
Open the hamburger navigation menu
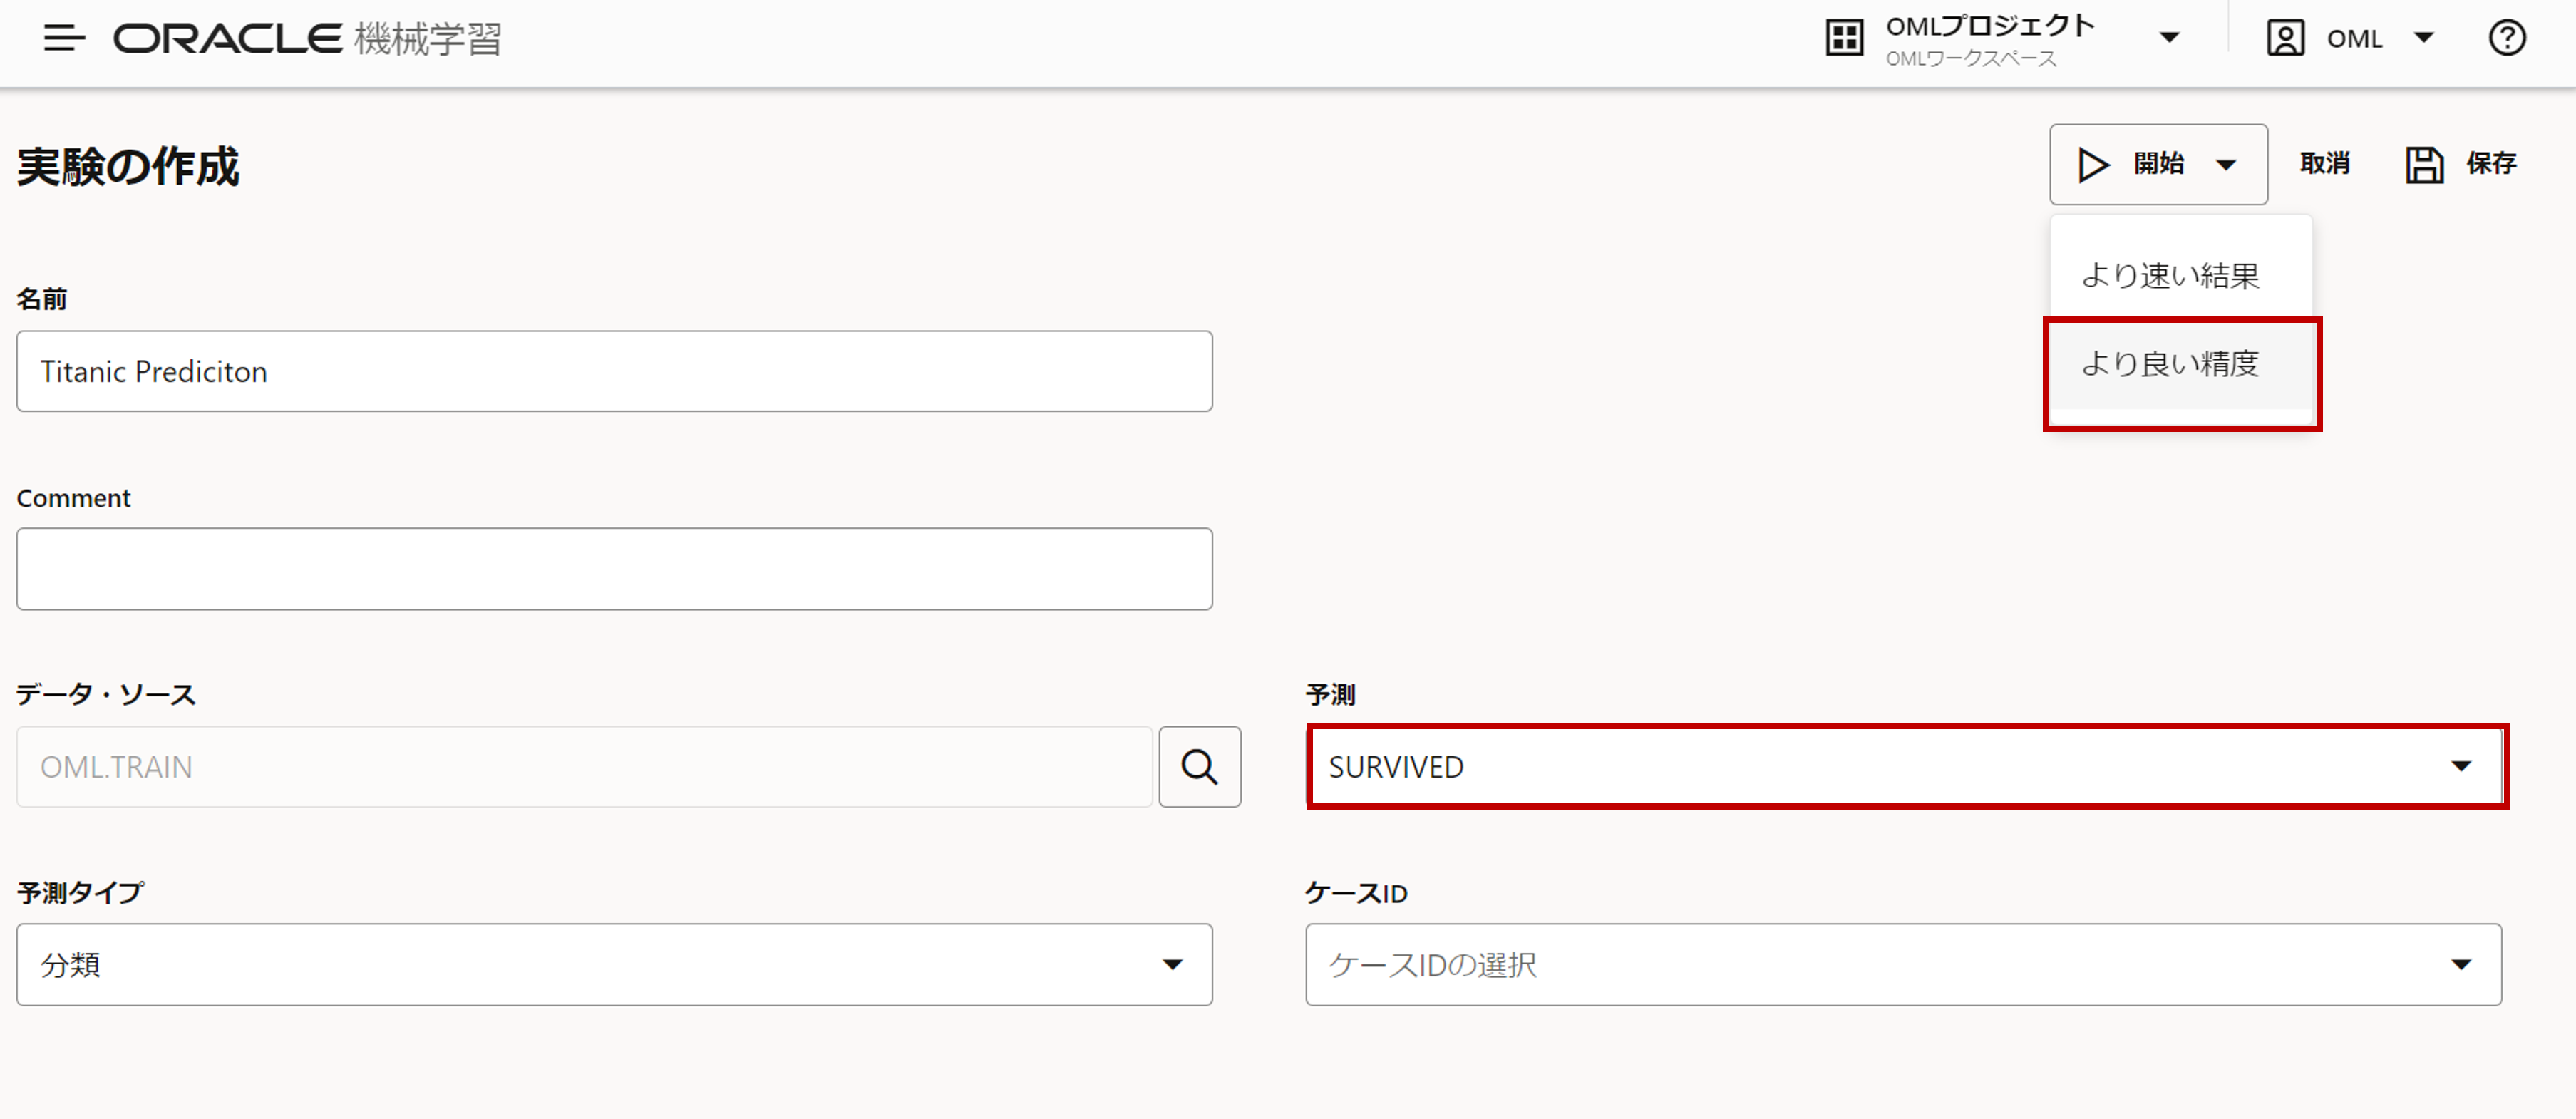point(64,39)
